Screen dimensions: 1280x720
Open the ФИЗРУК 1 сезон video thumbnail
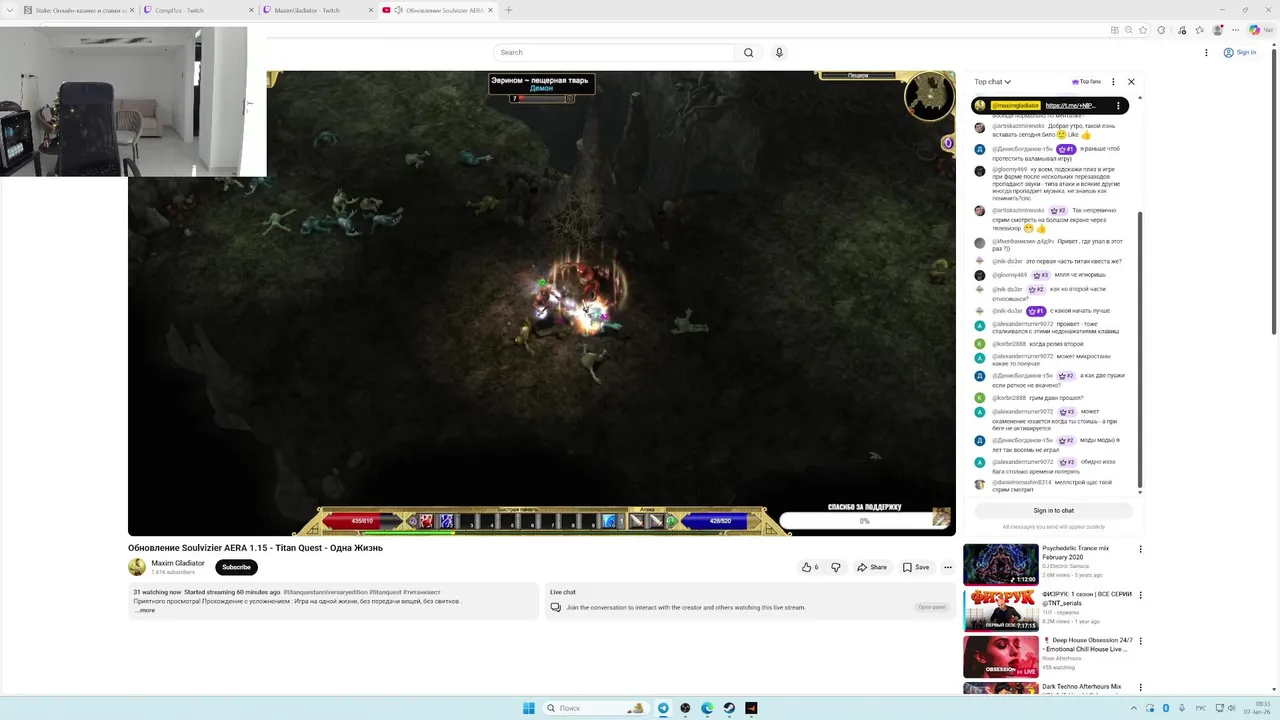click(x=1000, y=611)
